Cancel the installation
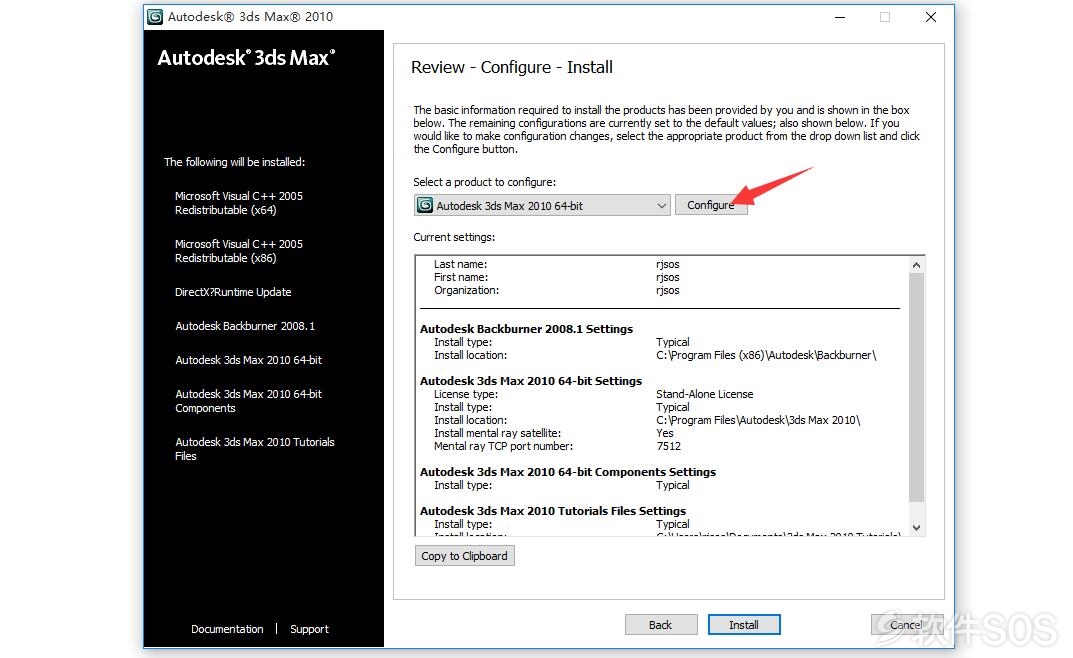1073x658 pixels. (907, 624)
